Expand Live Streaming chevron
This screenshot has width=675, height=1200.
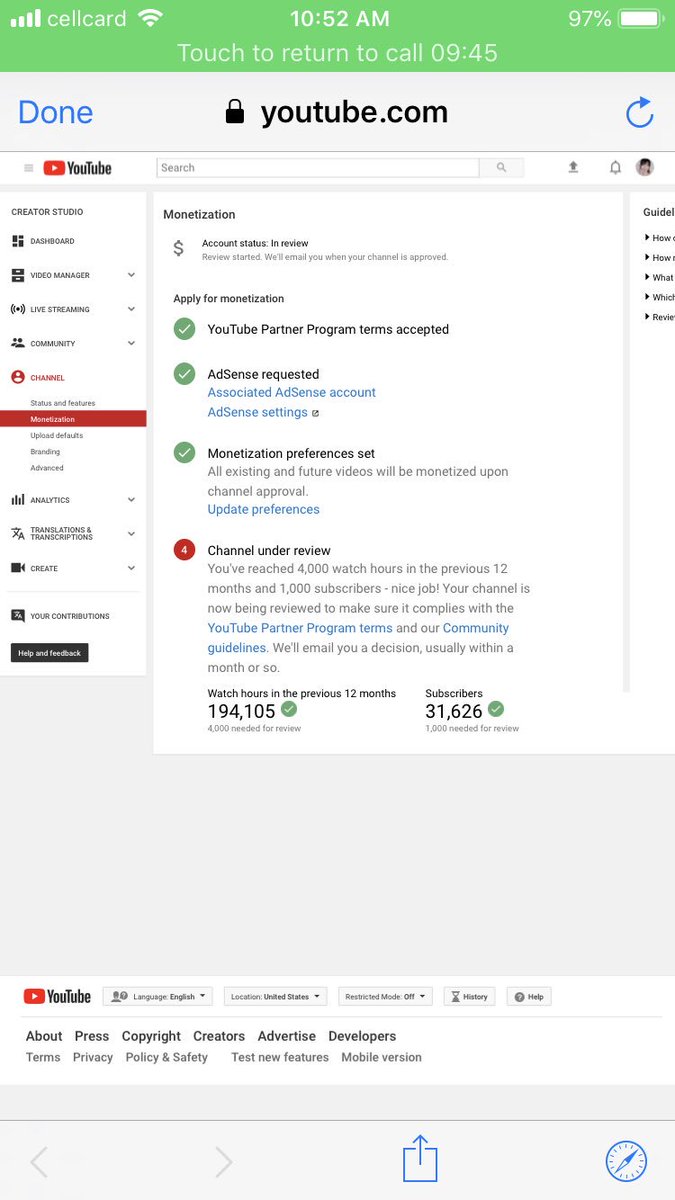click(x=131, y=309)
